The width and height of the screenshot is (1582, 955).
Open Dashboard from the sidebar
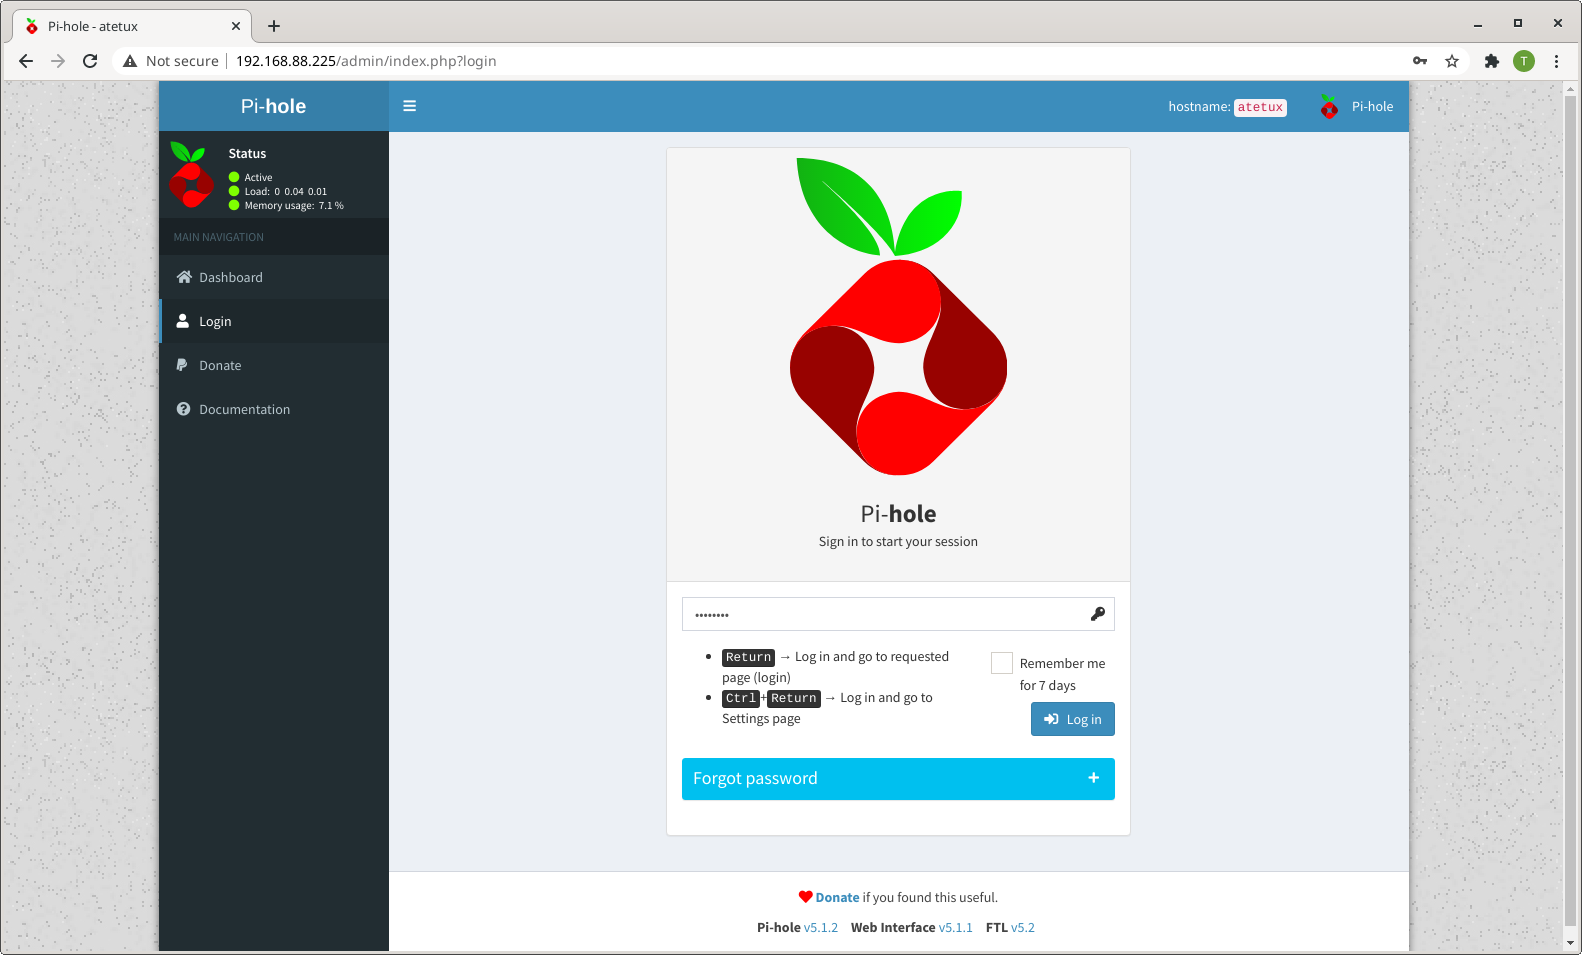click(274, 277)
